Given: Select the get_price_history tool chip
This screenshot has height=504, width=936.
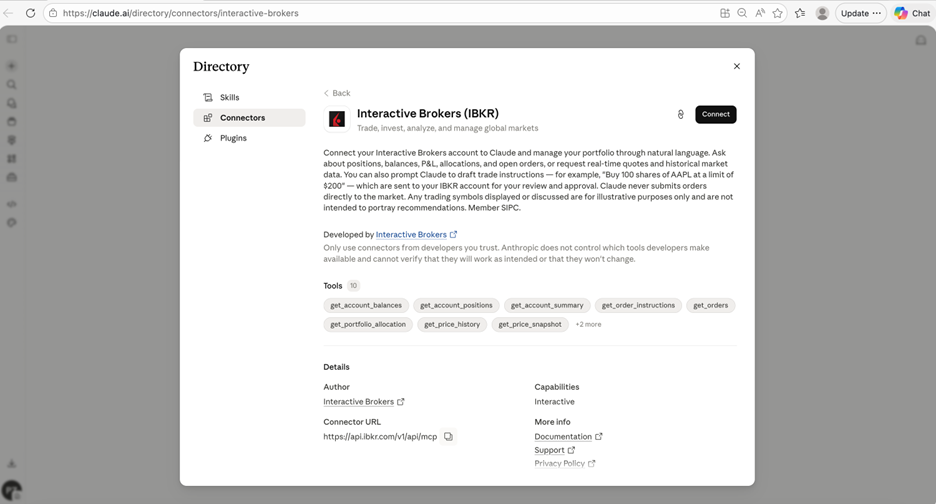Looking at the screenshot, I should pyautogui.click(x=452, y=324).
